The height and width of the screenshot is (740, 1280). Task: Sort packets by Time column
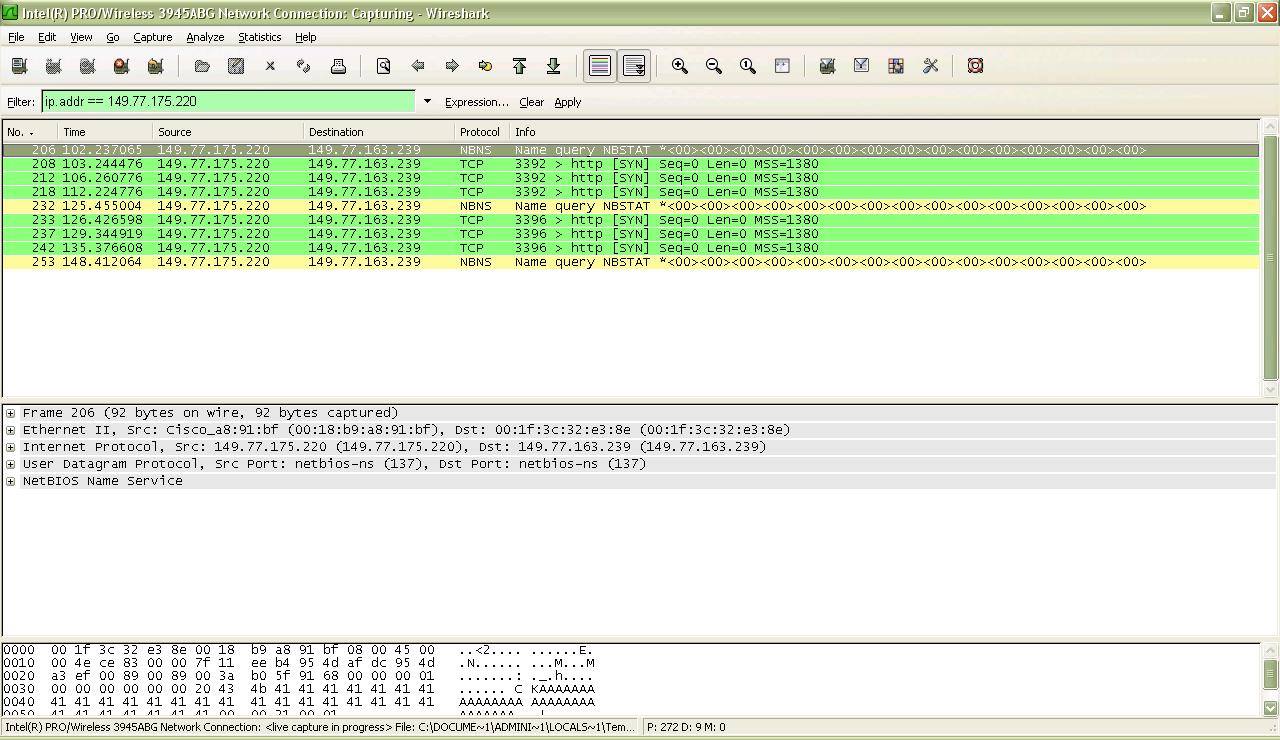pyautogui.click(x=105, y=132)
